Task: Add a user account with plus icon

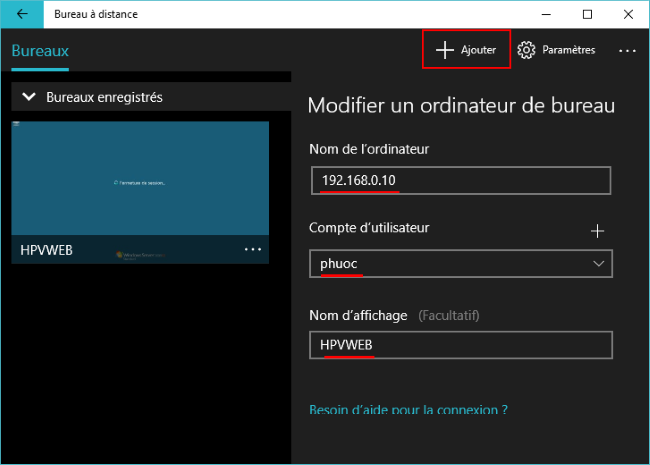Action: point(598,231)
